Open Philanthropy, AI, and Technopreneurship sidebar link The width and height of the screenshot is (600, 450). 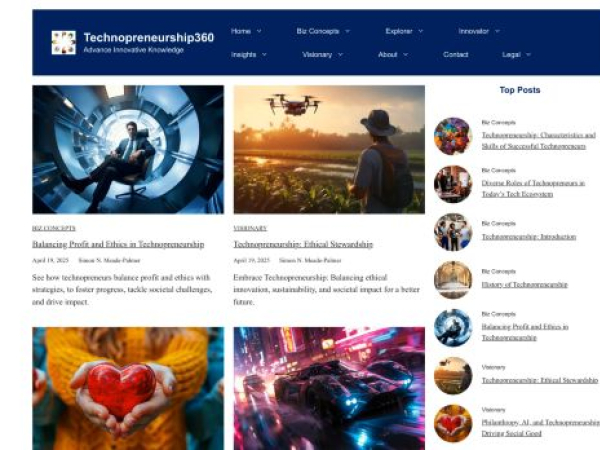pyautogui.click(x=541, y=427)
